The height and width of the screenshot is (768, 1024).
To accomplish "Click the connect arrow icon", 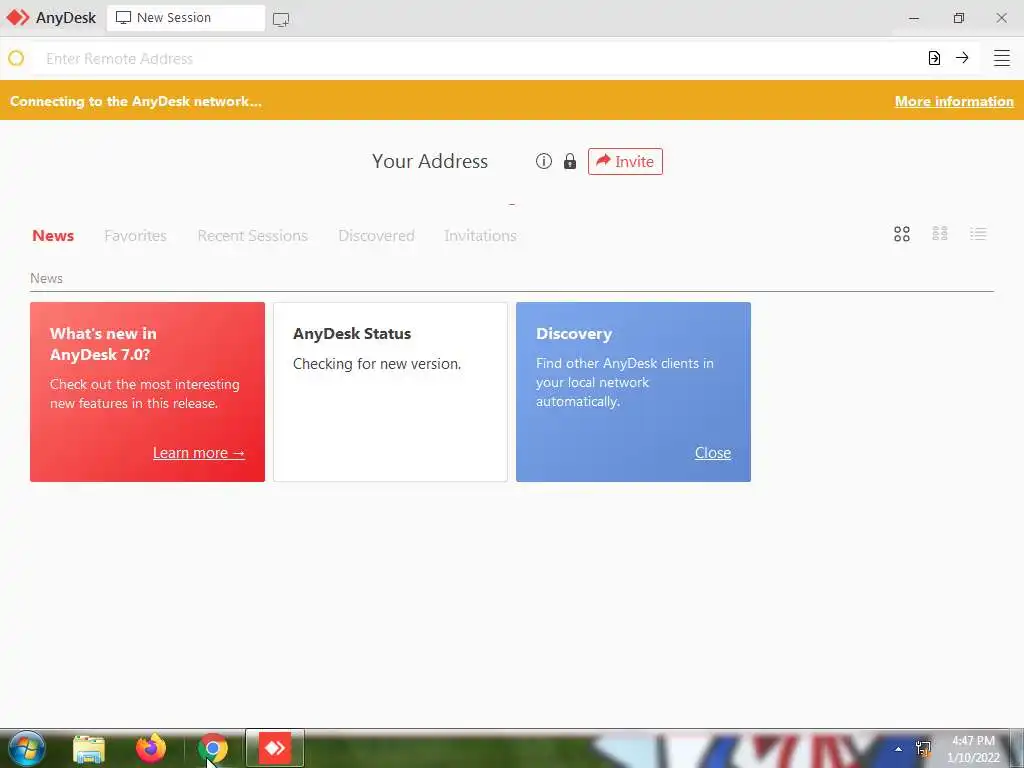I will point(962,58).
